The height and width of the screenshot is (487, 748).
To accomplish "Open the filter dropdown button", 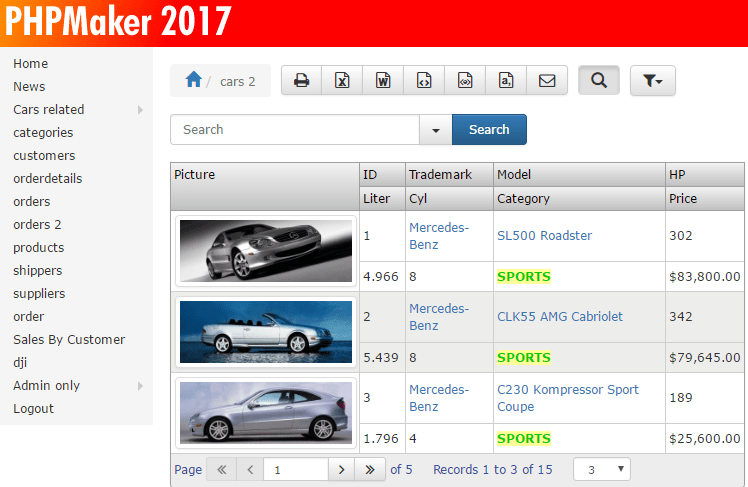I will point(653,81).
